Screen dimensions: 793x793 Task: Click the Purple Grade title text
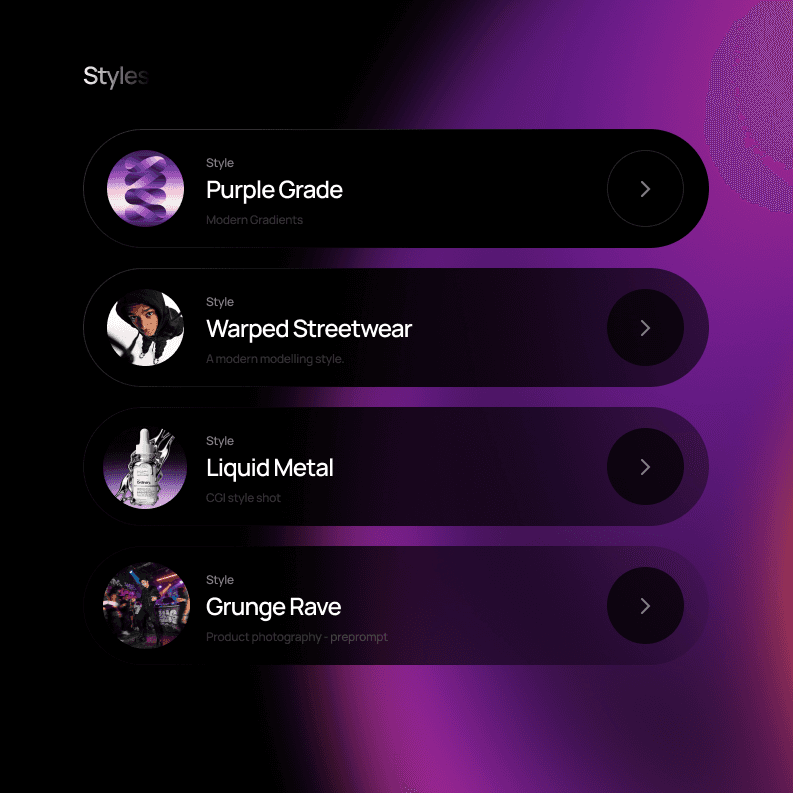(x=274, y=190)
